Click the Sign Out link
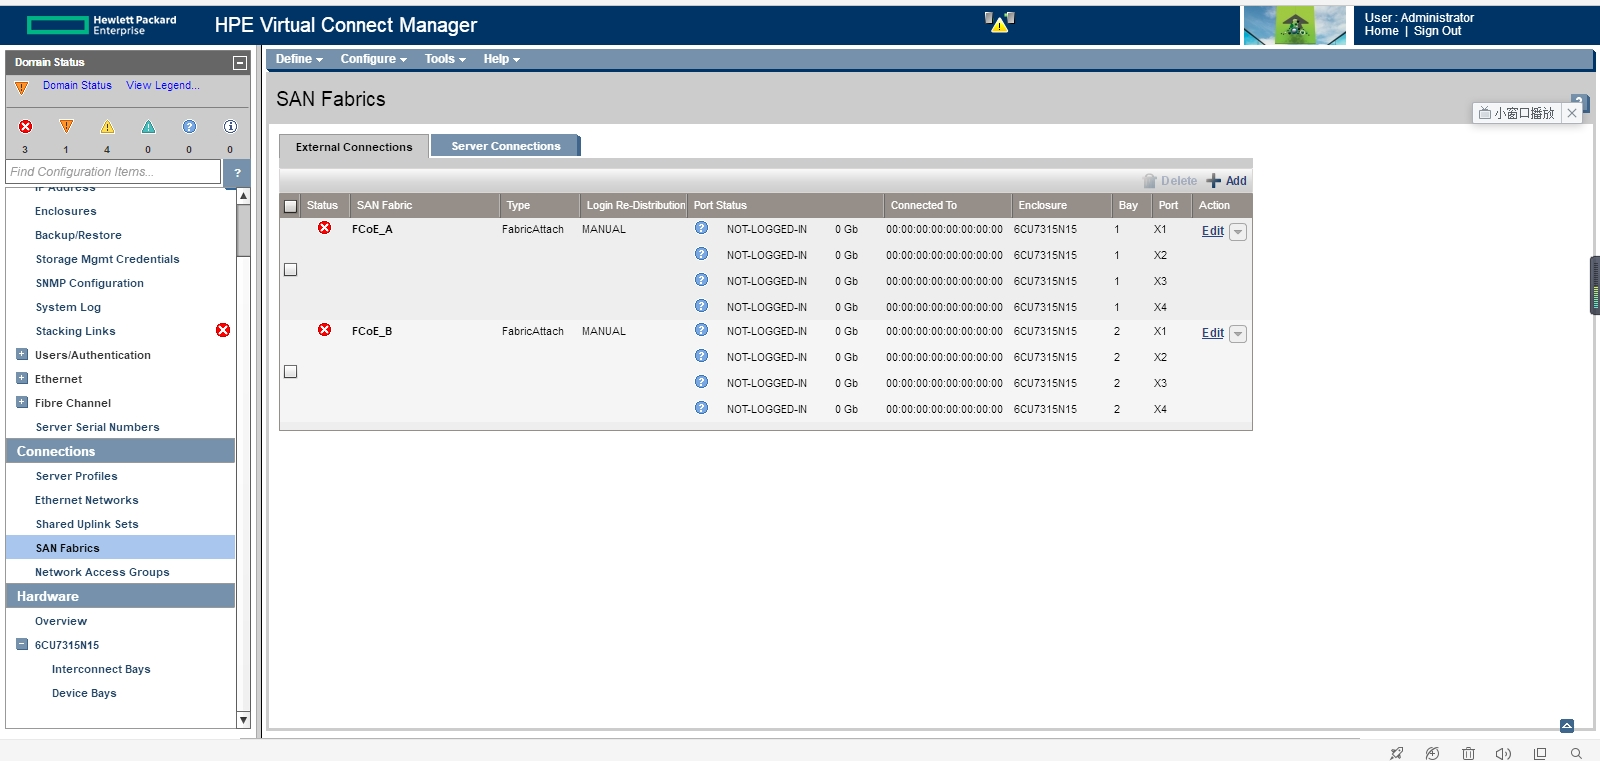 (x=1437, y=31)
